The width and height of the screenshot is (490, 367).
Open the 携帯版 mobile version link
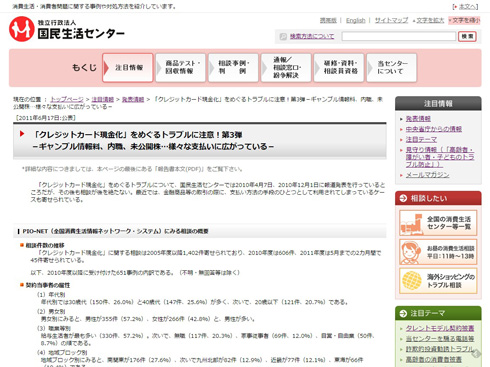tap(328, 20)
